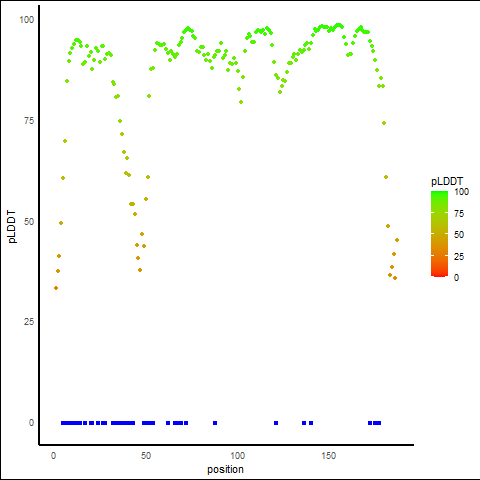Click the rotated y-axis title pLDDT

(x=12, y=227)
